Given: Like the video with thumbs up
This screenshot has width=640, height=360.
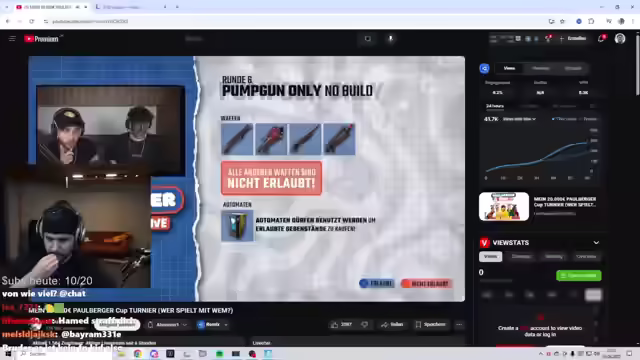Looking at the screenshot, I should coord(342,324).
